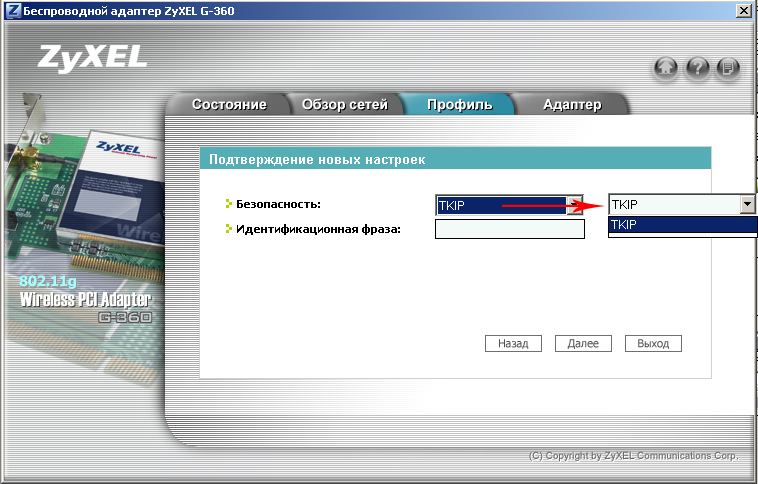
Task: Click the Идентификационная фраза: label
Action: (318, 229)
